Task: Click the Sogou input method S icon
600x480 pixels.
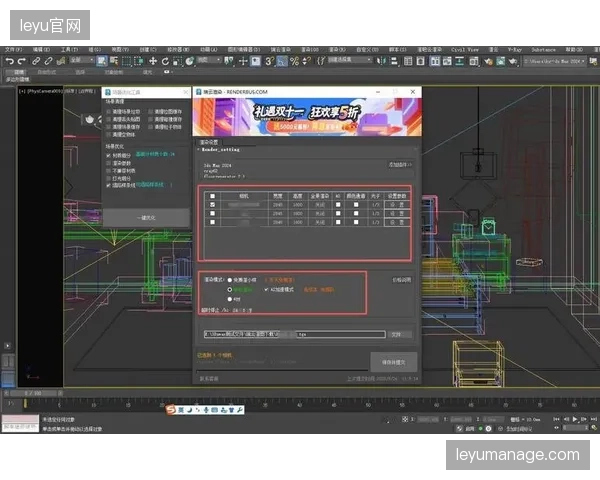Action: coord(171,410)
